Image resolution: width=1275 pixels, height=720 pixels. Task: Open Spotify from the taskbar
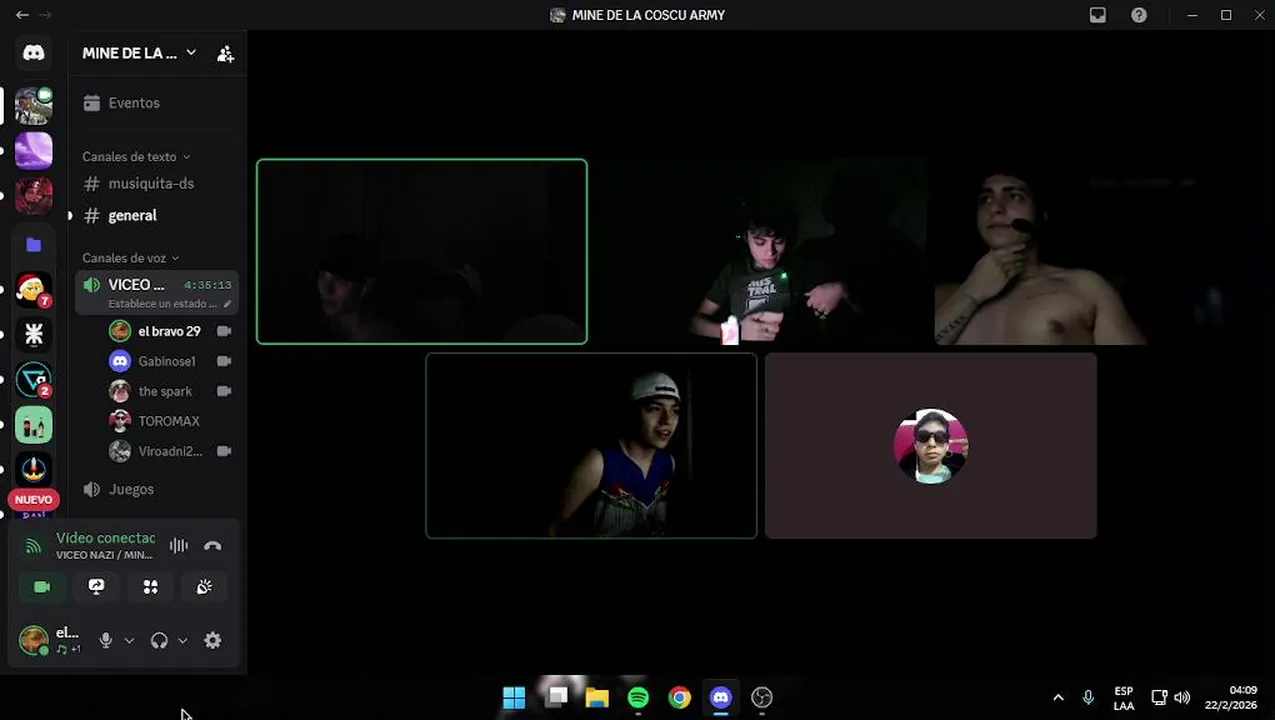pos(638,697)
